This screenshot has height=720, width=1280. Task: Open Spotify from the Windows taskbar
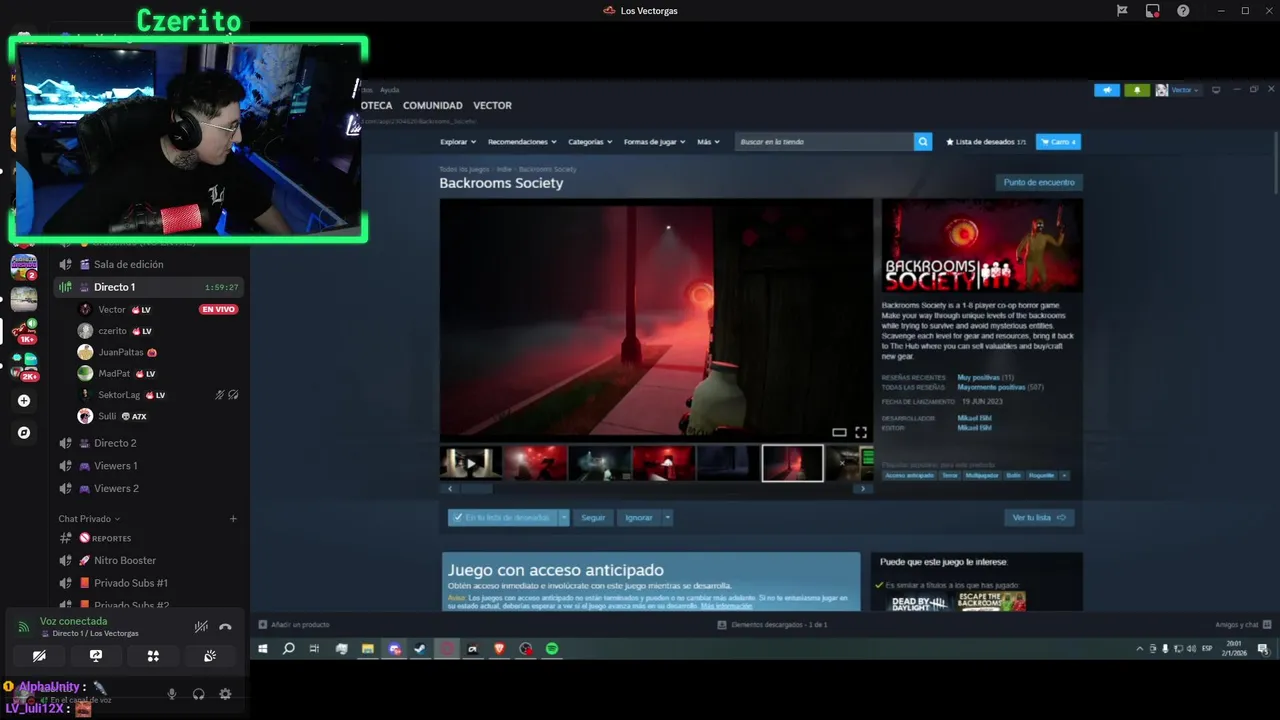(552, 649)
